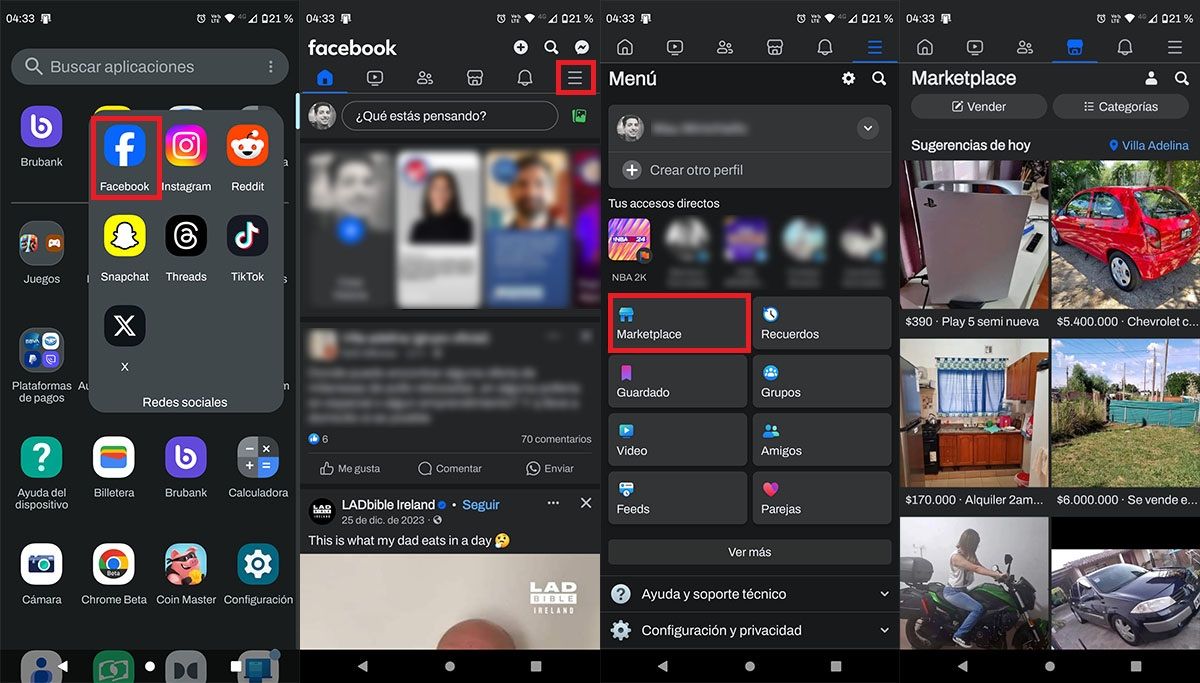Switch to the video tab in Facebook feed

pos(375,78)
